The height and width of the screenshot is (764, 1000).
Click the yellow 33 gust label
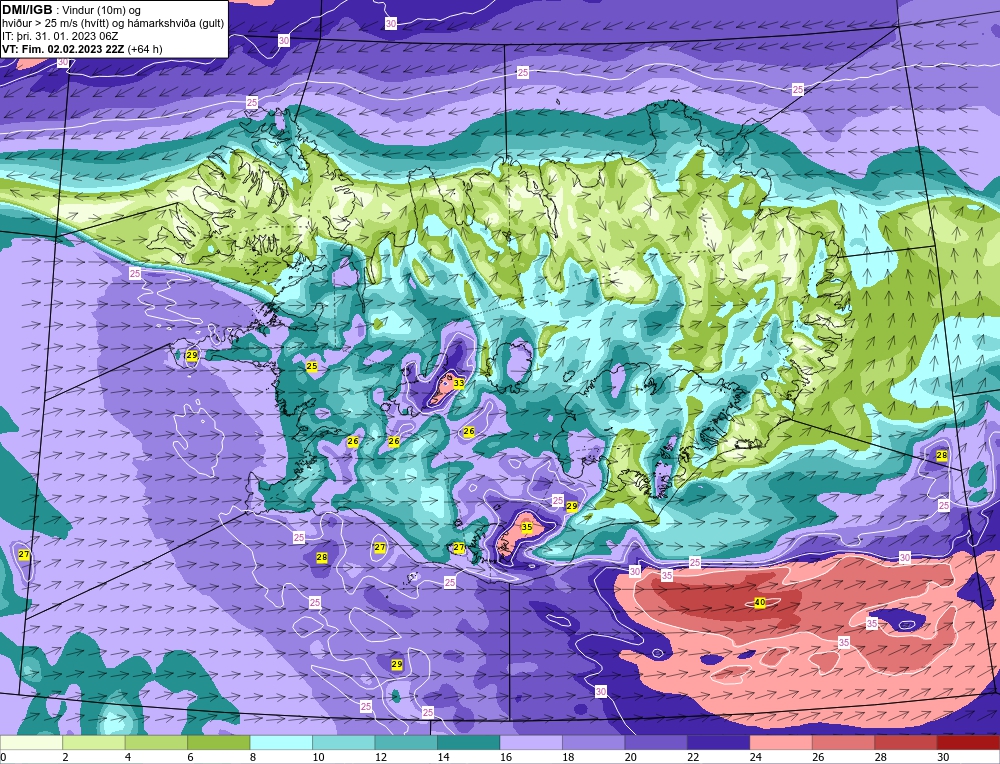(459, 383)
